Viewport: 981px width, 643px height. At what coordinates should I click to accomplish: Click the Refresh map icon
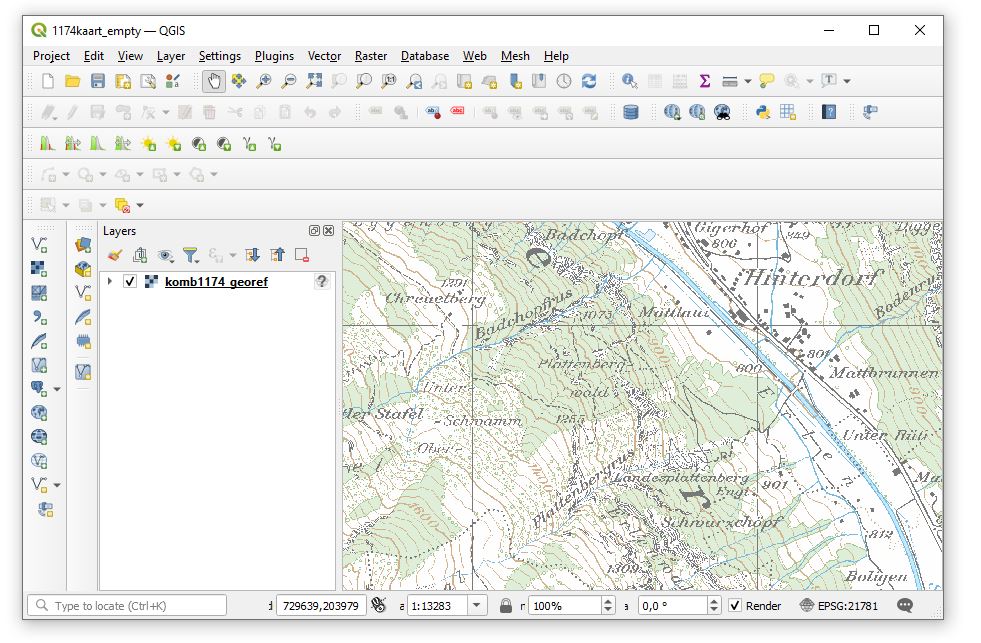tap(589, 81)
